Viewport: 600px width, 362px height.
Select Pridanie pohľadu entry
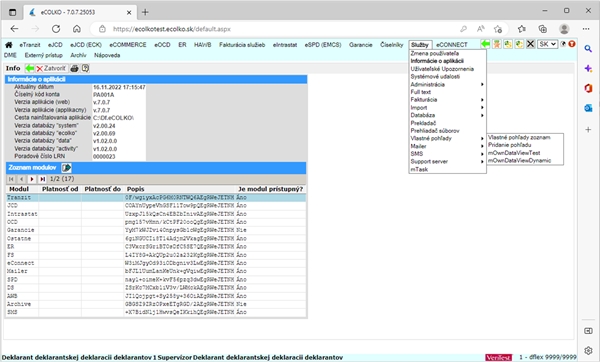tap(509, 145)
